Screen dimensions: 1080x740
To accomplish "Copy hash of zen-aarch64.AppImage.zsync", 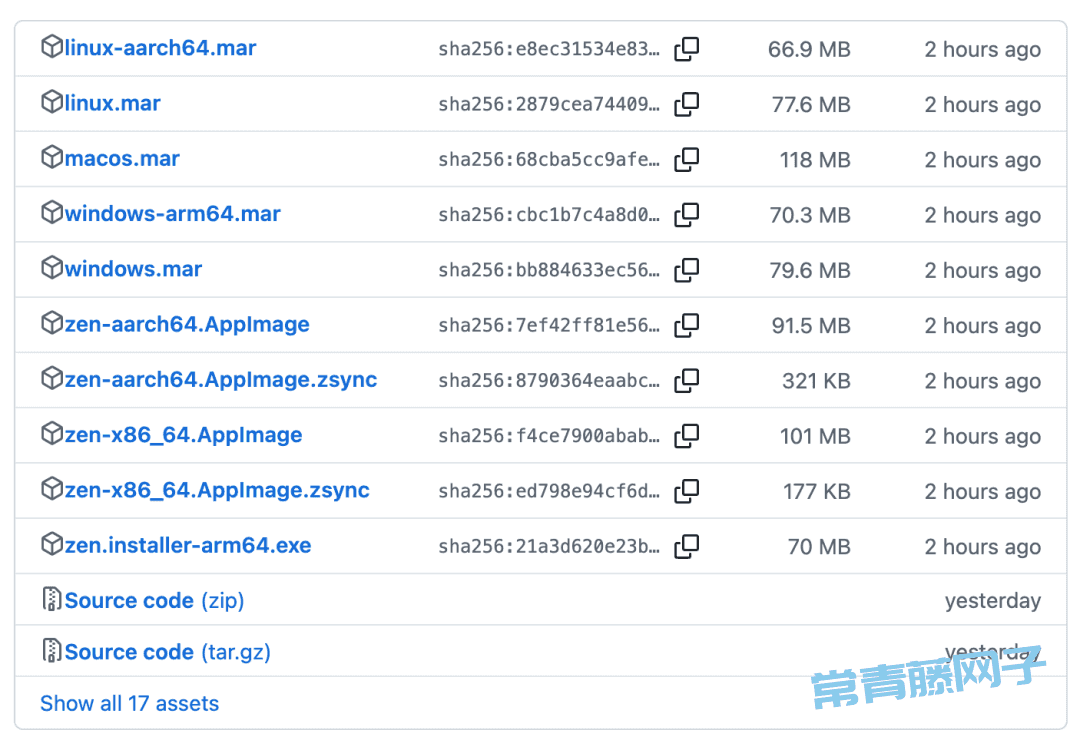I will click(686, 380).
